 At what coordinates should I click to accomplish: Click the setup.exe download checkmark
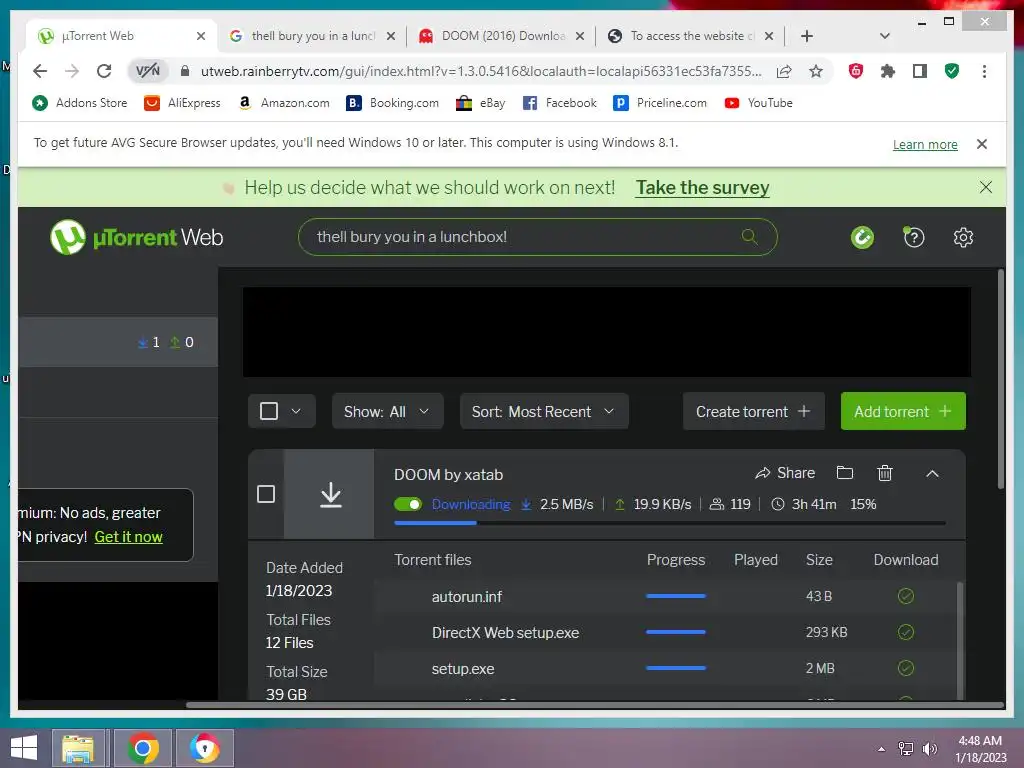point(906,667)
